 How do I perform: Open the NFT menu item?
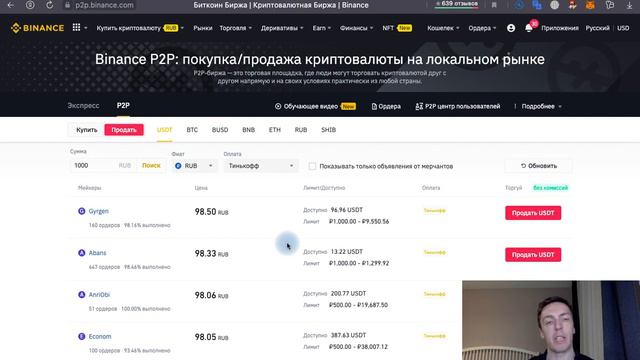coord(397,28)
